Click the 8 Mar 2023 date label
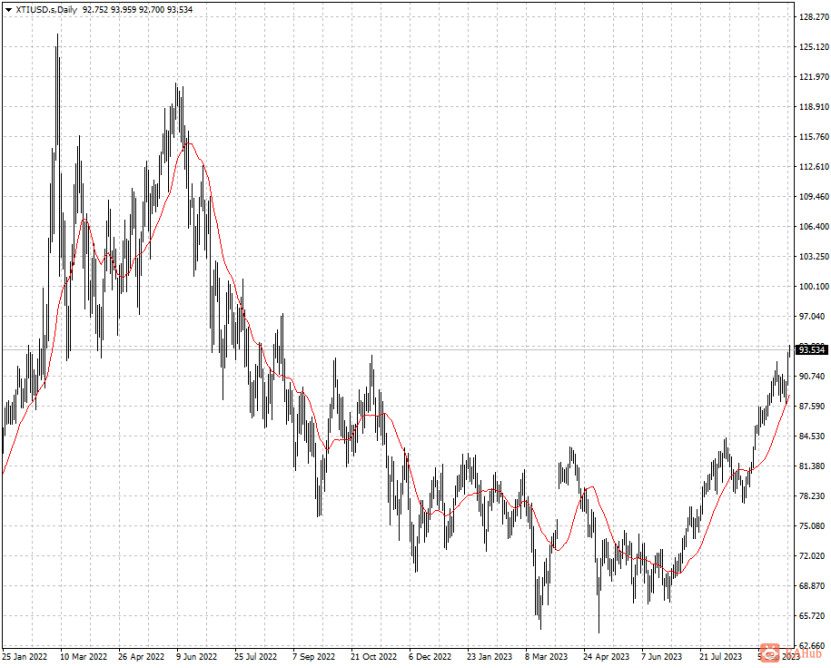 (546, 657)
